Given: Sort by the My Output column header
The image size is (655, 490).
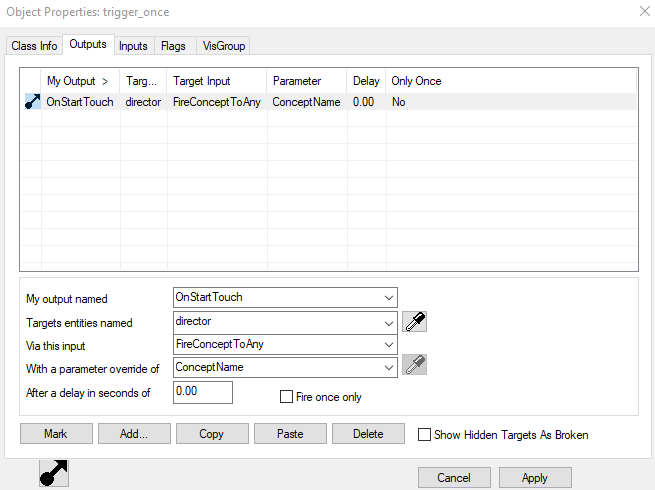Looking at the screenshot, I should (78, 81).
